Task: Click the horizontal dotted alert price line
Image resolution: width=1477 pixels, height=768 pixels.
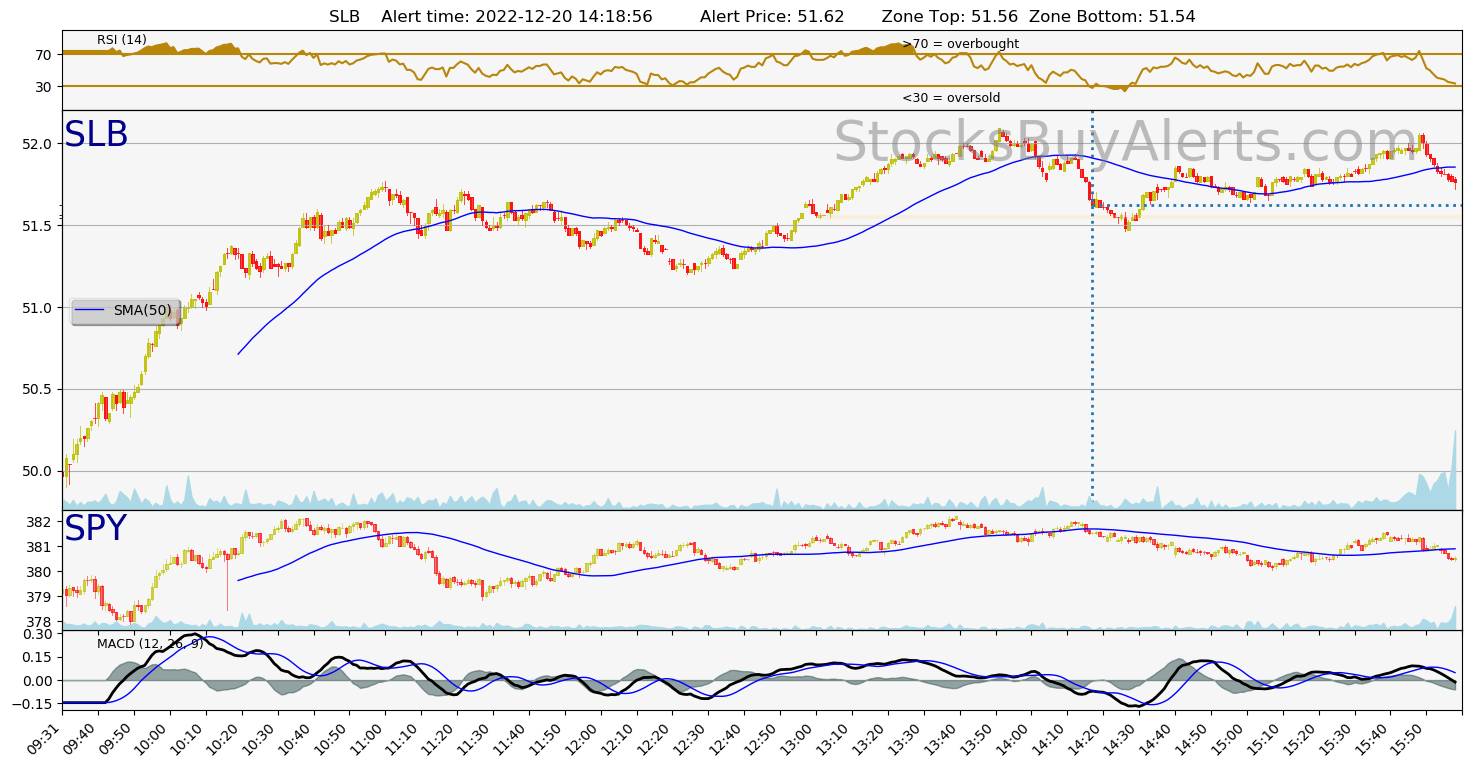Action: pyautogui.click(x=1277, y=205)
